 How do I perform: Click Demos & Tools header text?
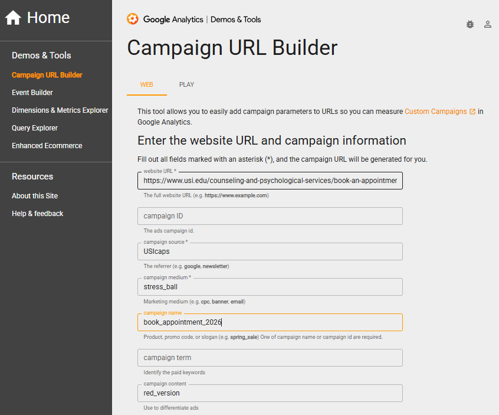[236, 20]
